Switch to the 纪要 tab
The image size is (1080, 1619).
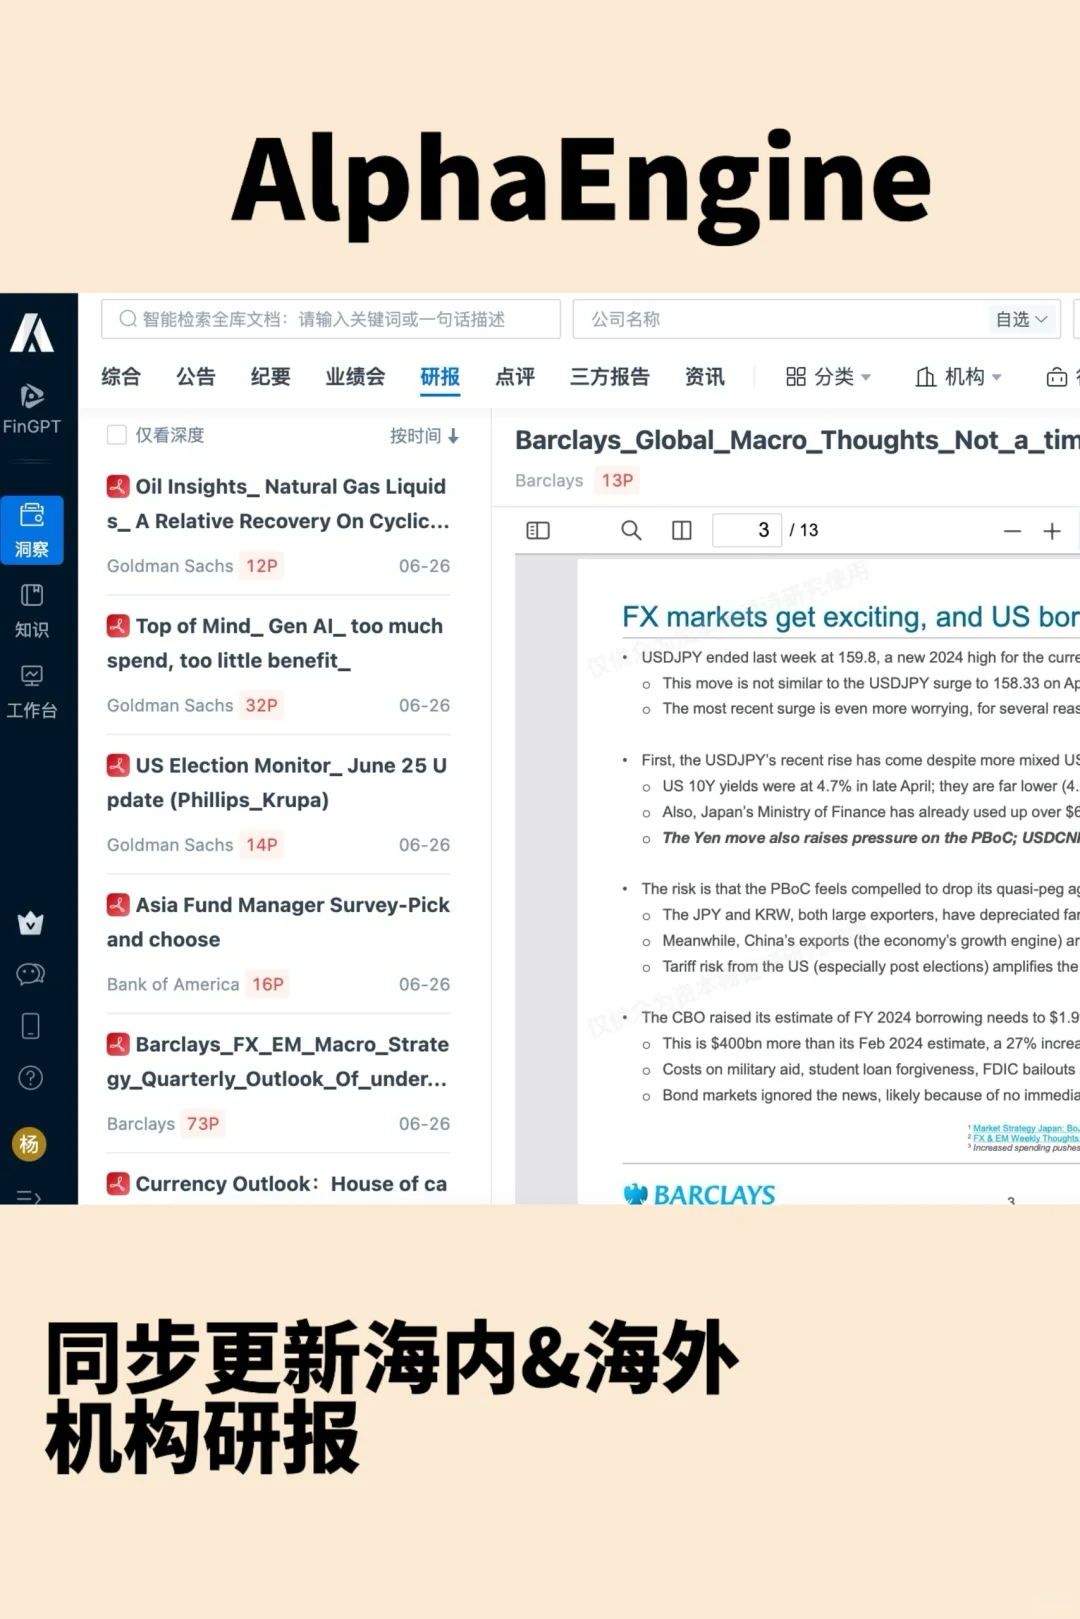tap(270, 377)
